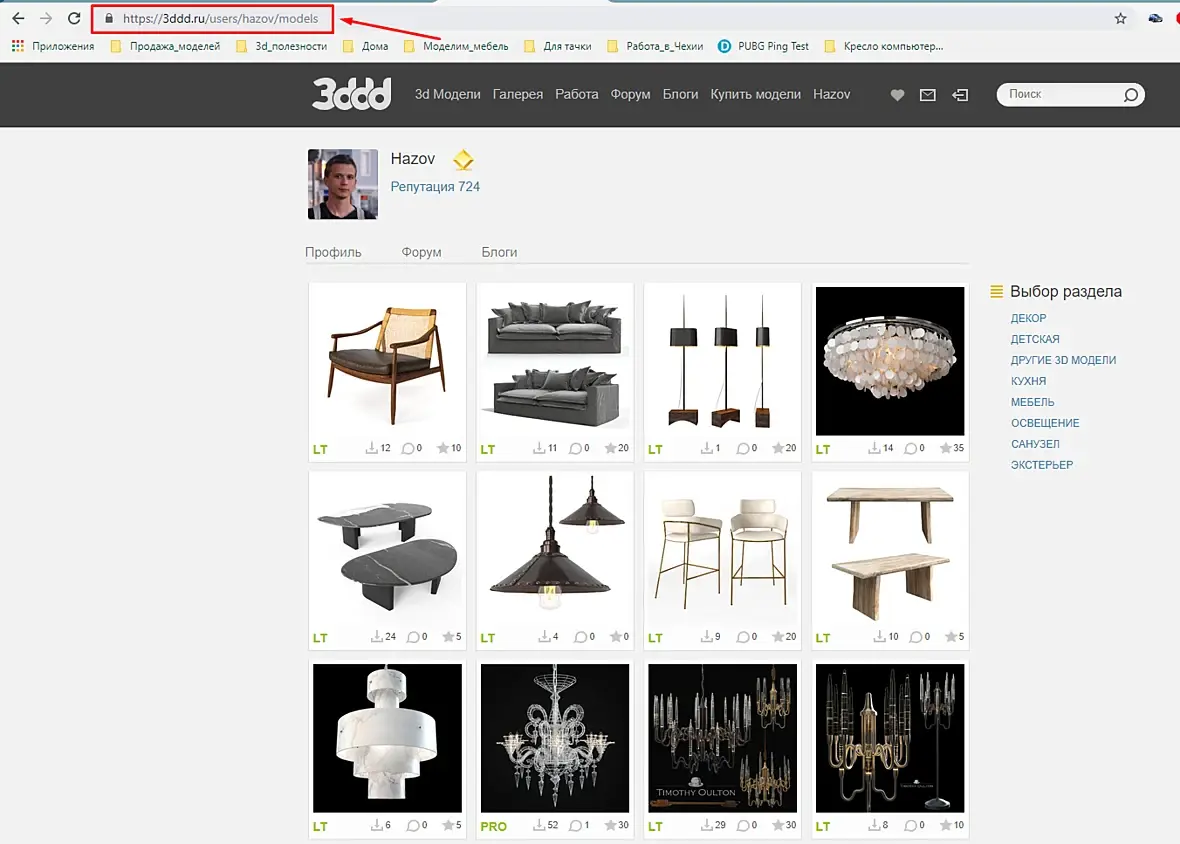Open the Продажа_моделей bookmark folder
1180x844 pixels.
pyautogui.click(x=166, y=46)
